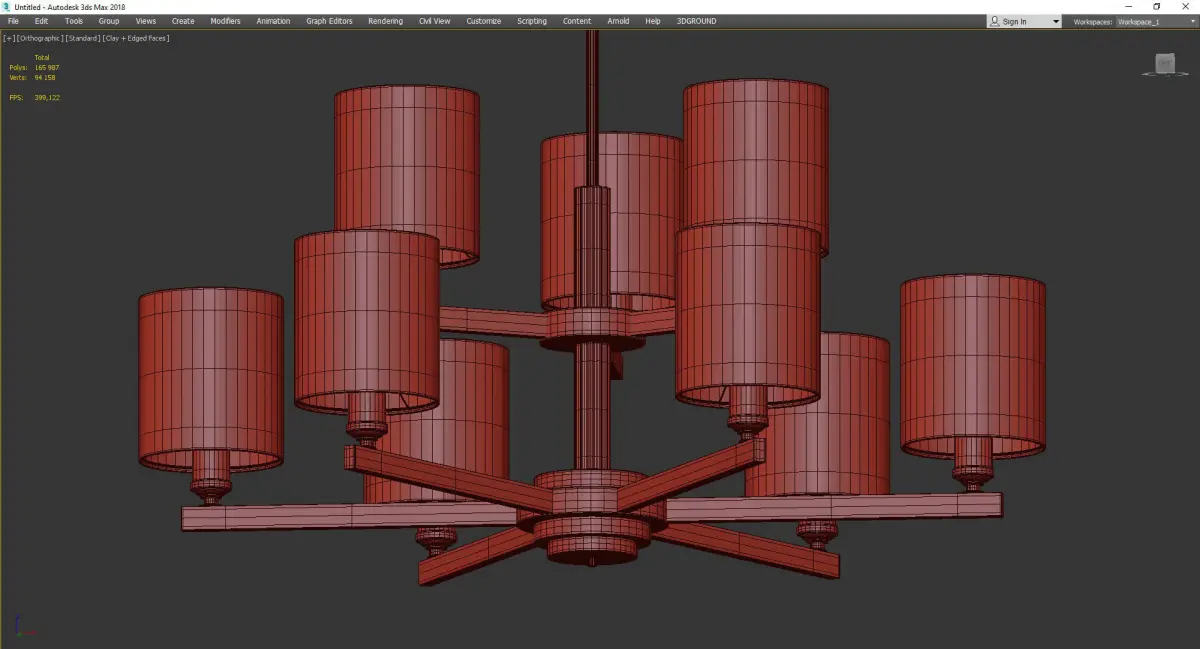The width and height of the screenshot is (1200, 649).
Task: Open the Views menu
Action: [x=146, y=21]
